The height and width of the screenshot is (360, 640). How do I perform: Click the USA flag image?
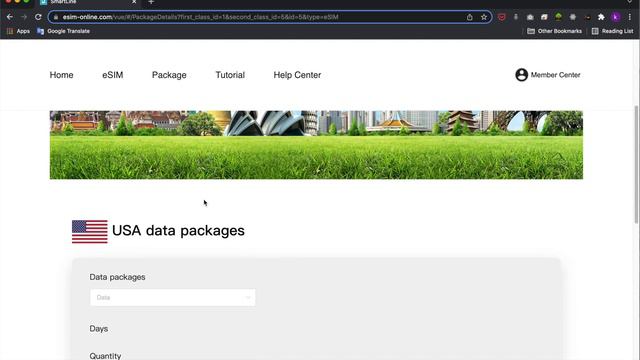tap(90, 231)
